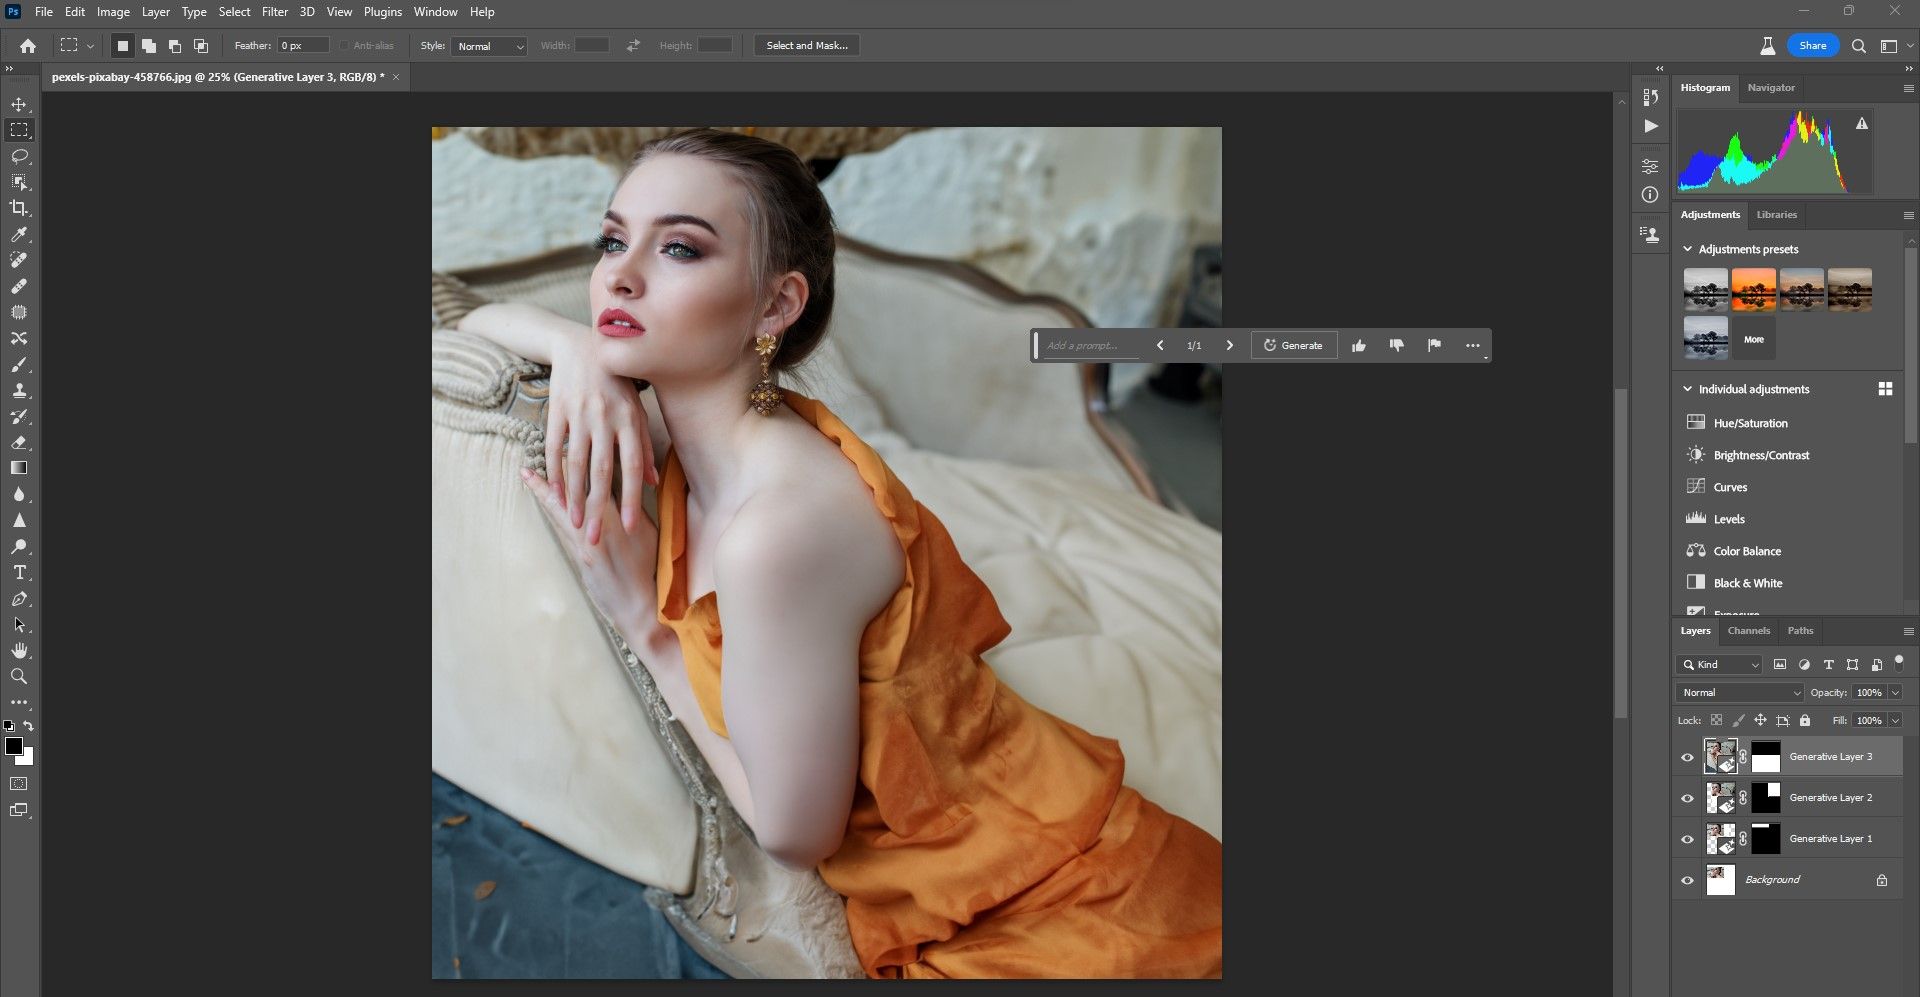Click the thumbs up icon in taskbar
Screen dimensions: 1920x997
tap(1358, 345)
